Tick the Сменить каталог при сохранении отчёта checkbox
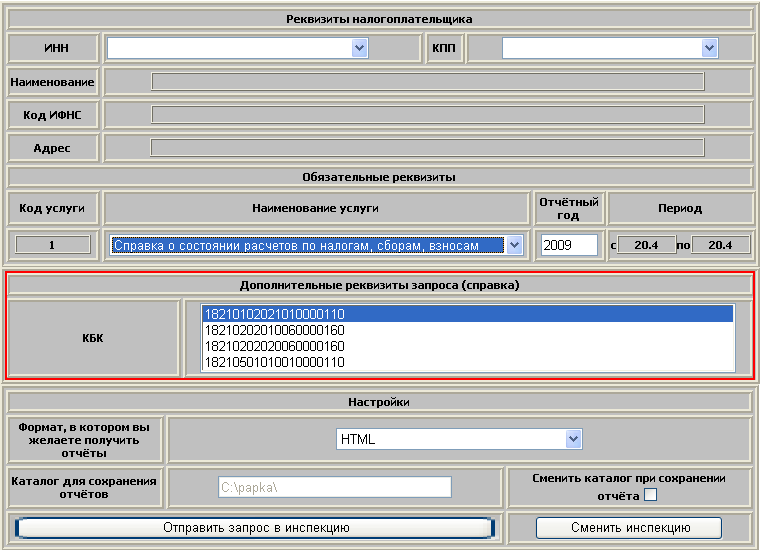The width and height of the screenshot is (761, 550). pyautogui.click(x=650, y=495)
